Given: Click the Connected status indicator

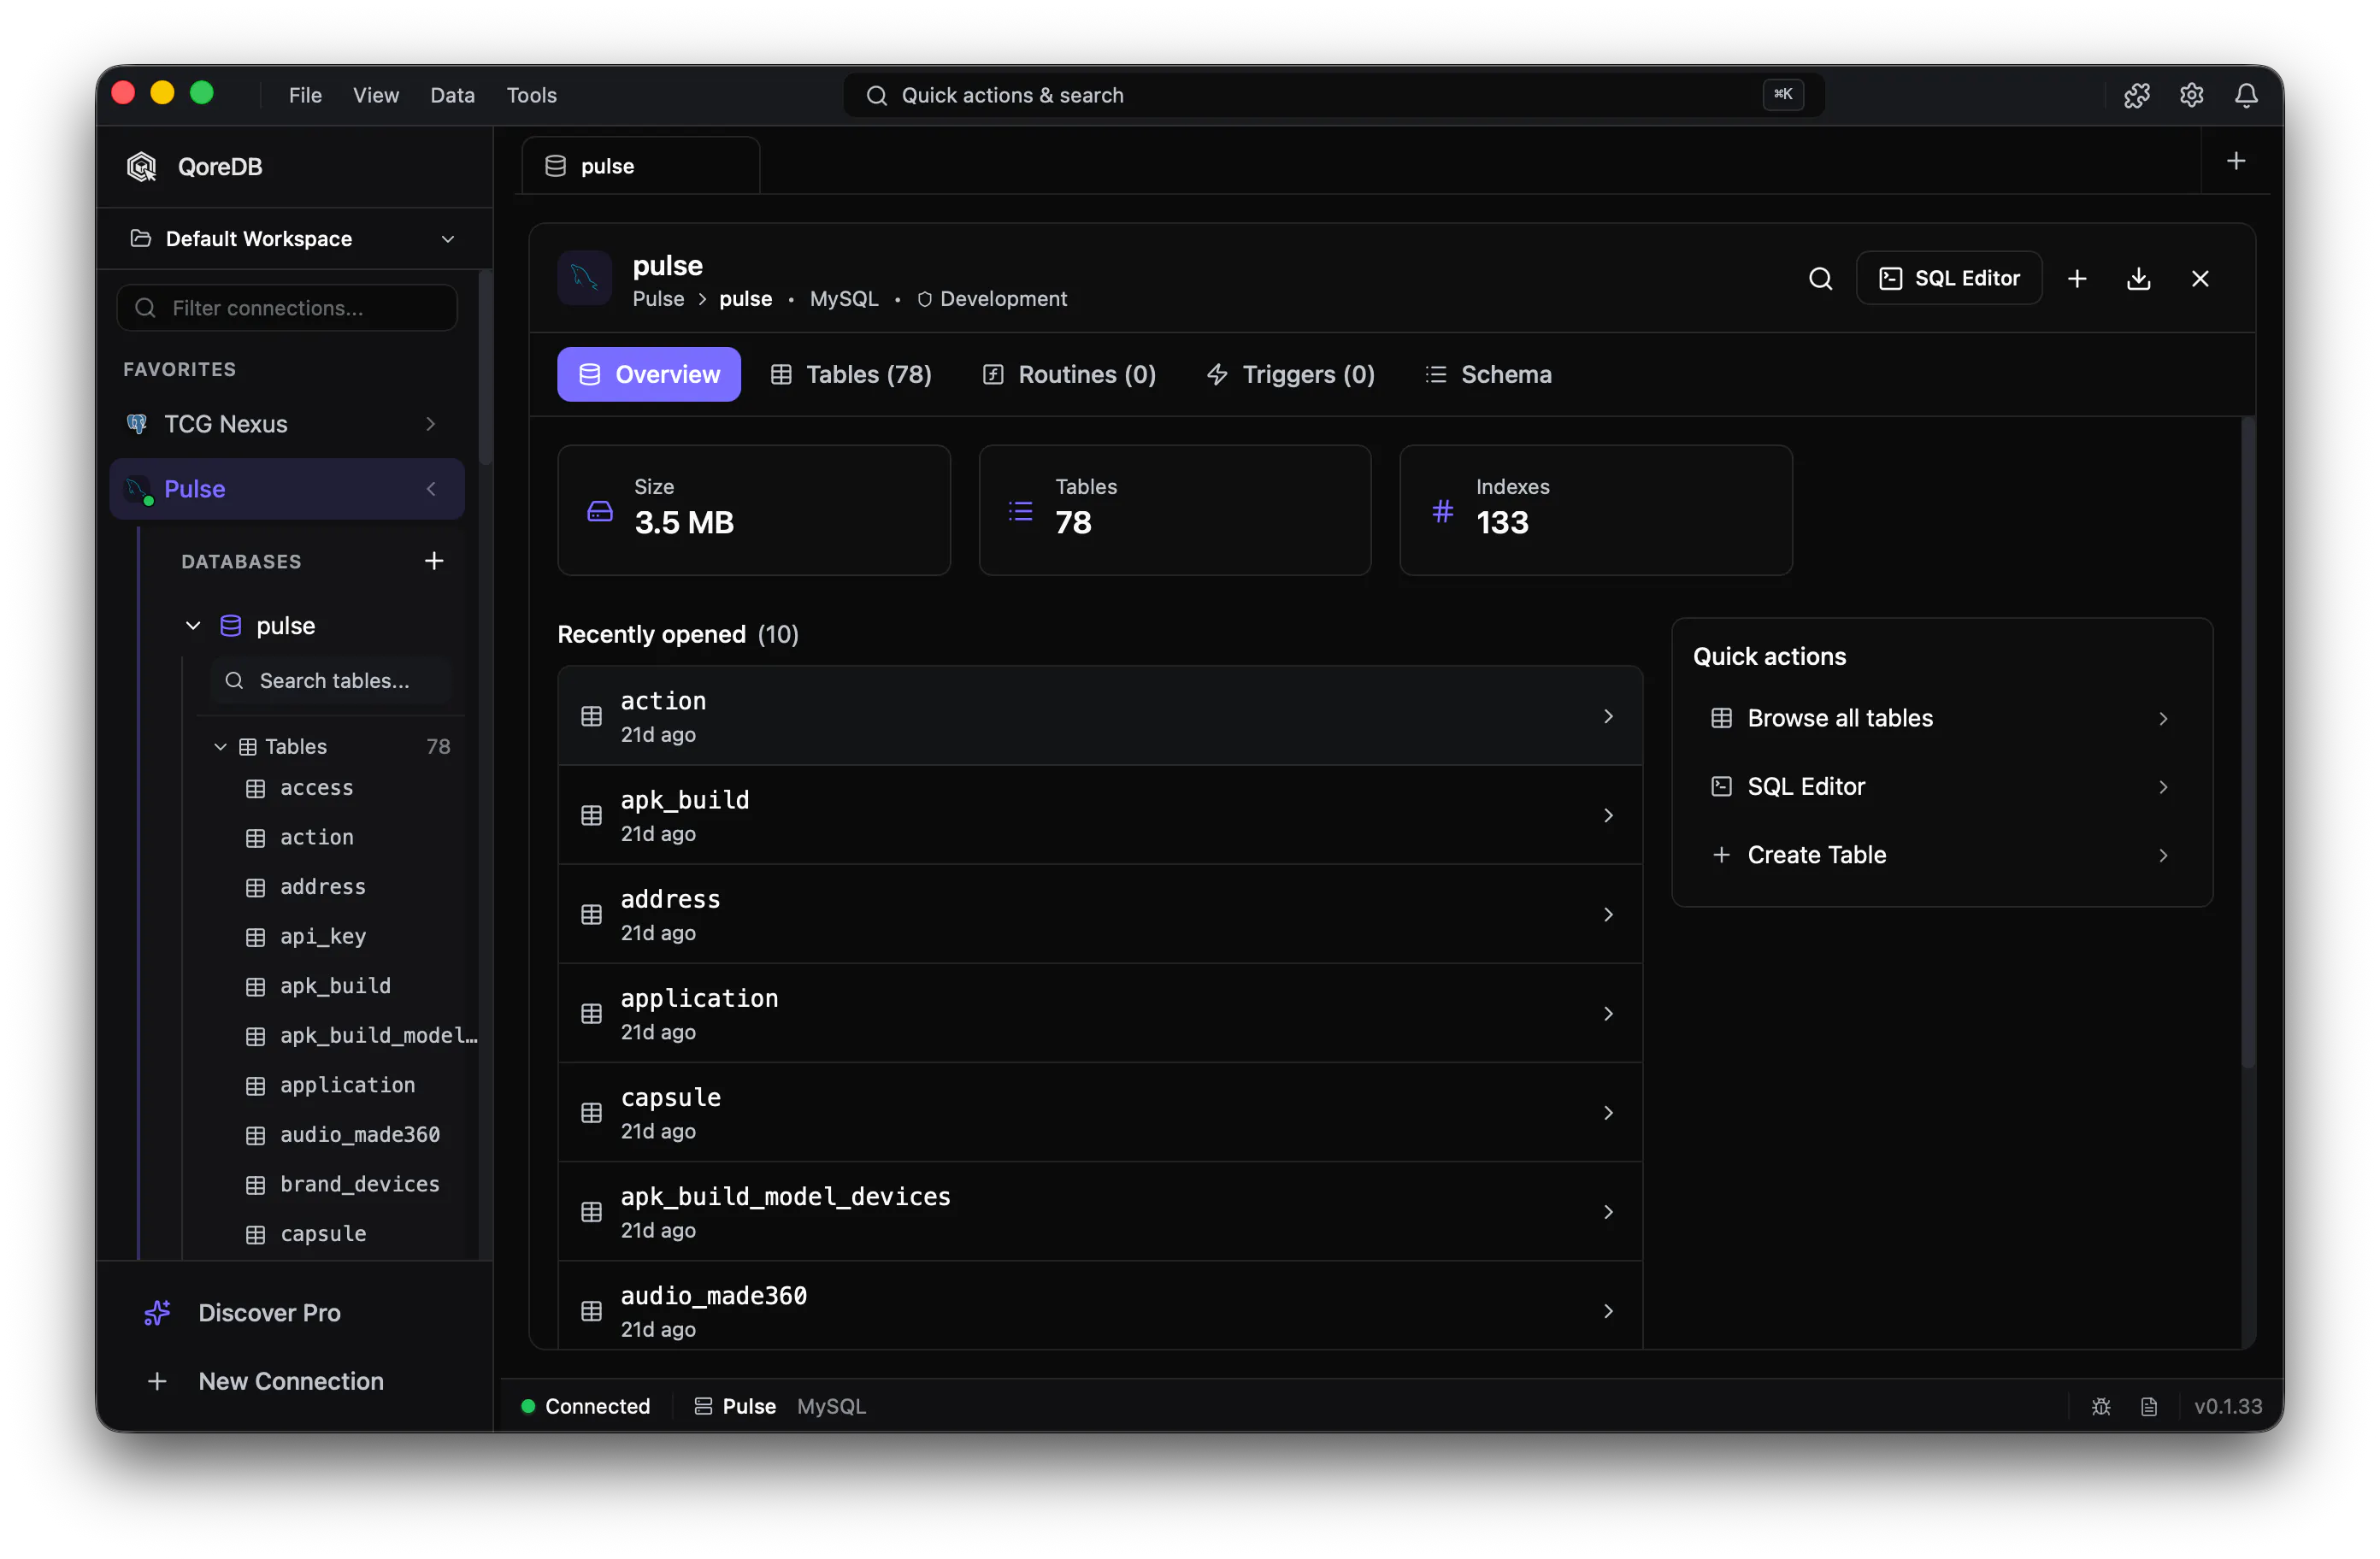Looking at the screenshot, I should point(586,1406).
